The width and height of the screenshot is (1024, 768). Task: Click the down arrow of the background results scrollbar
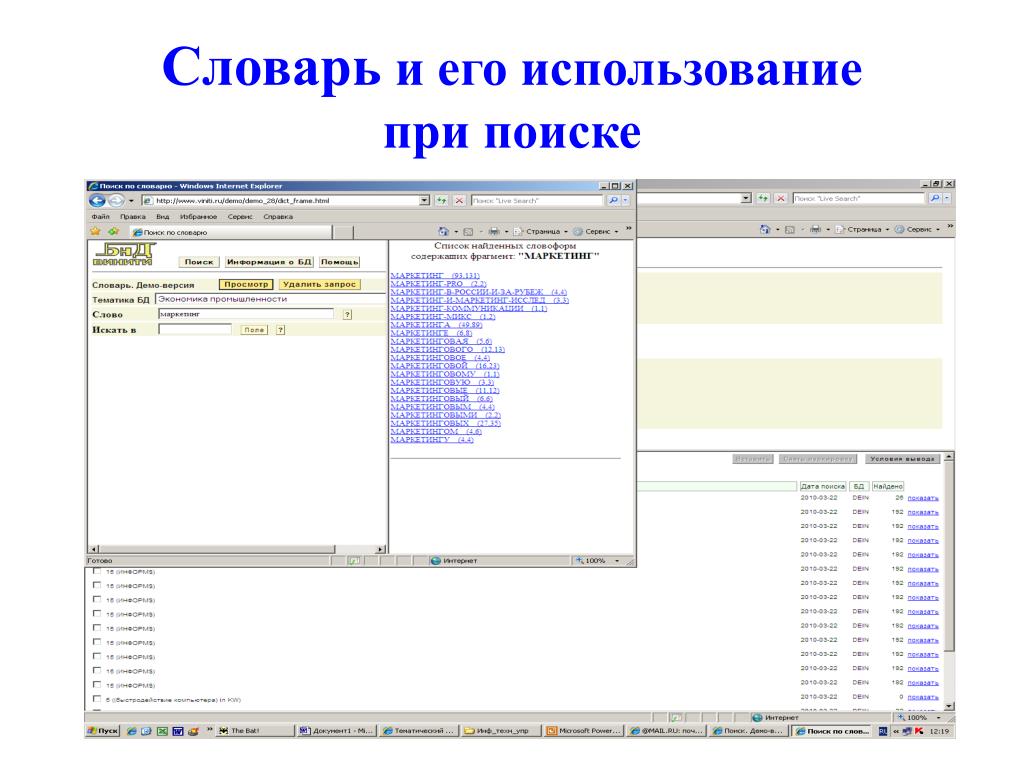(x=949, y=706)
